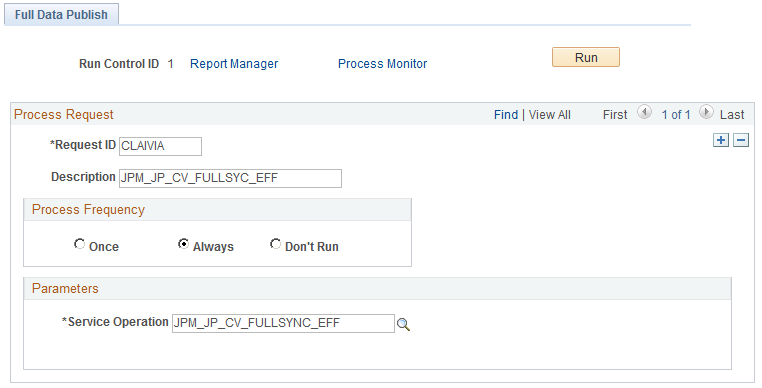The image size is (762, 388).
Task: Focus the Request ID input field
Action: (160, 146)
